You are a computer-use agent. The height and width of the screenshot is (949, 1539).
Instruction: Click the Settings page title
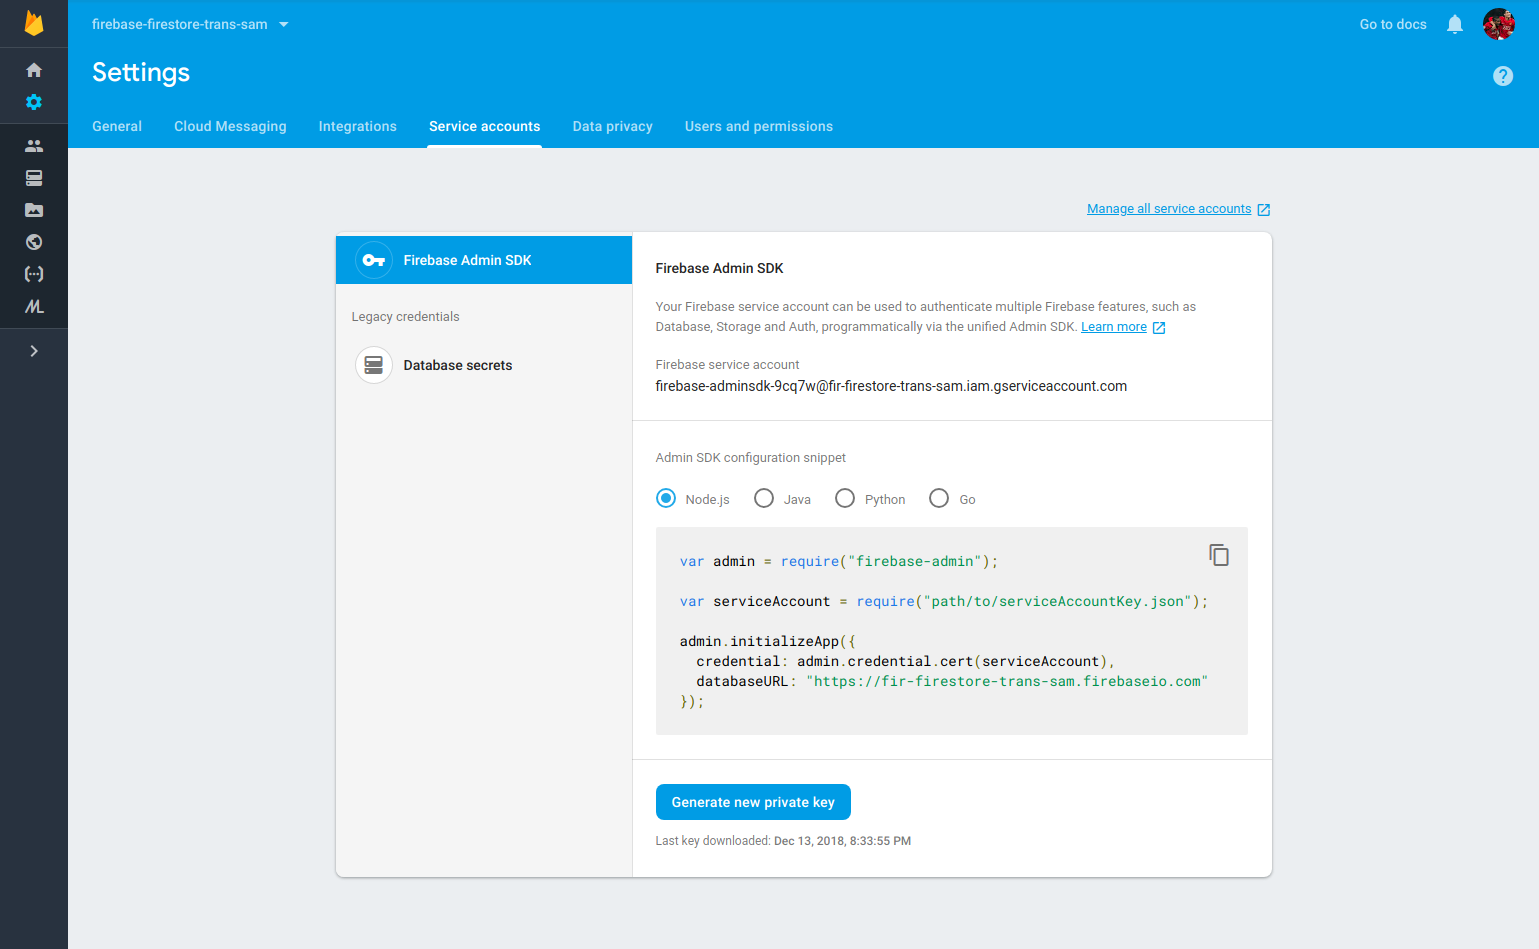point(141,73)
